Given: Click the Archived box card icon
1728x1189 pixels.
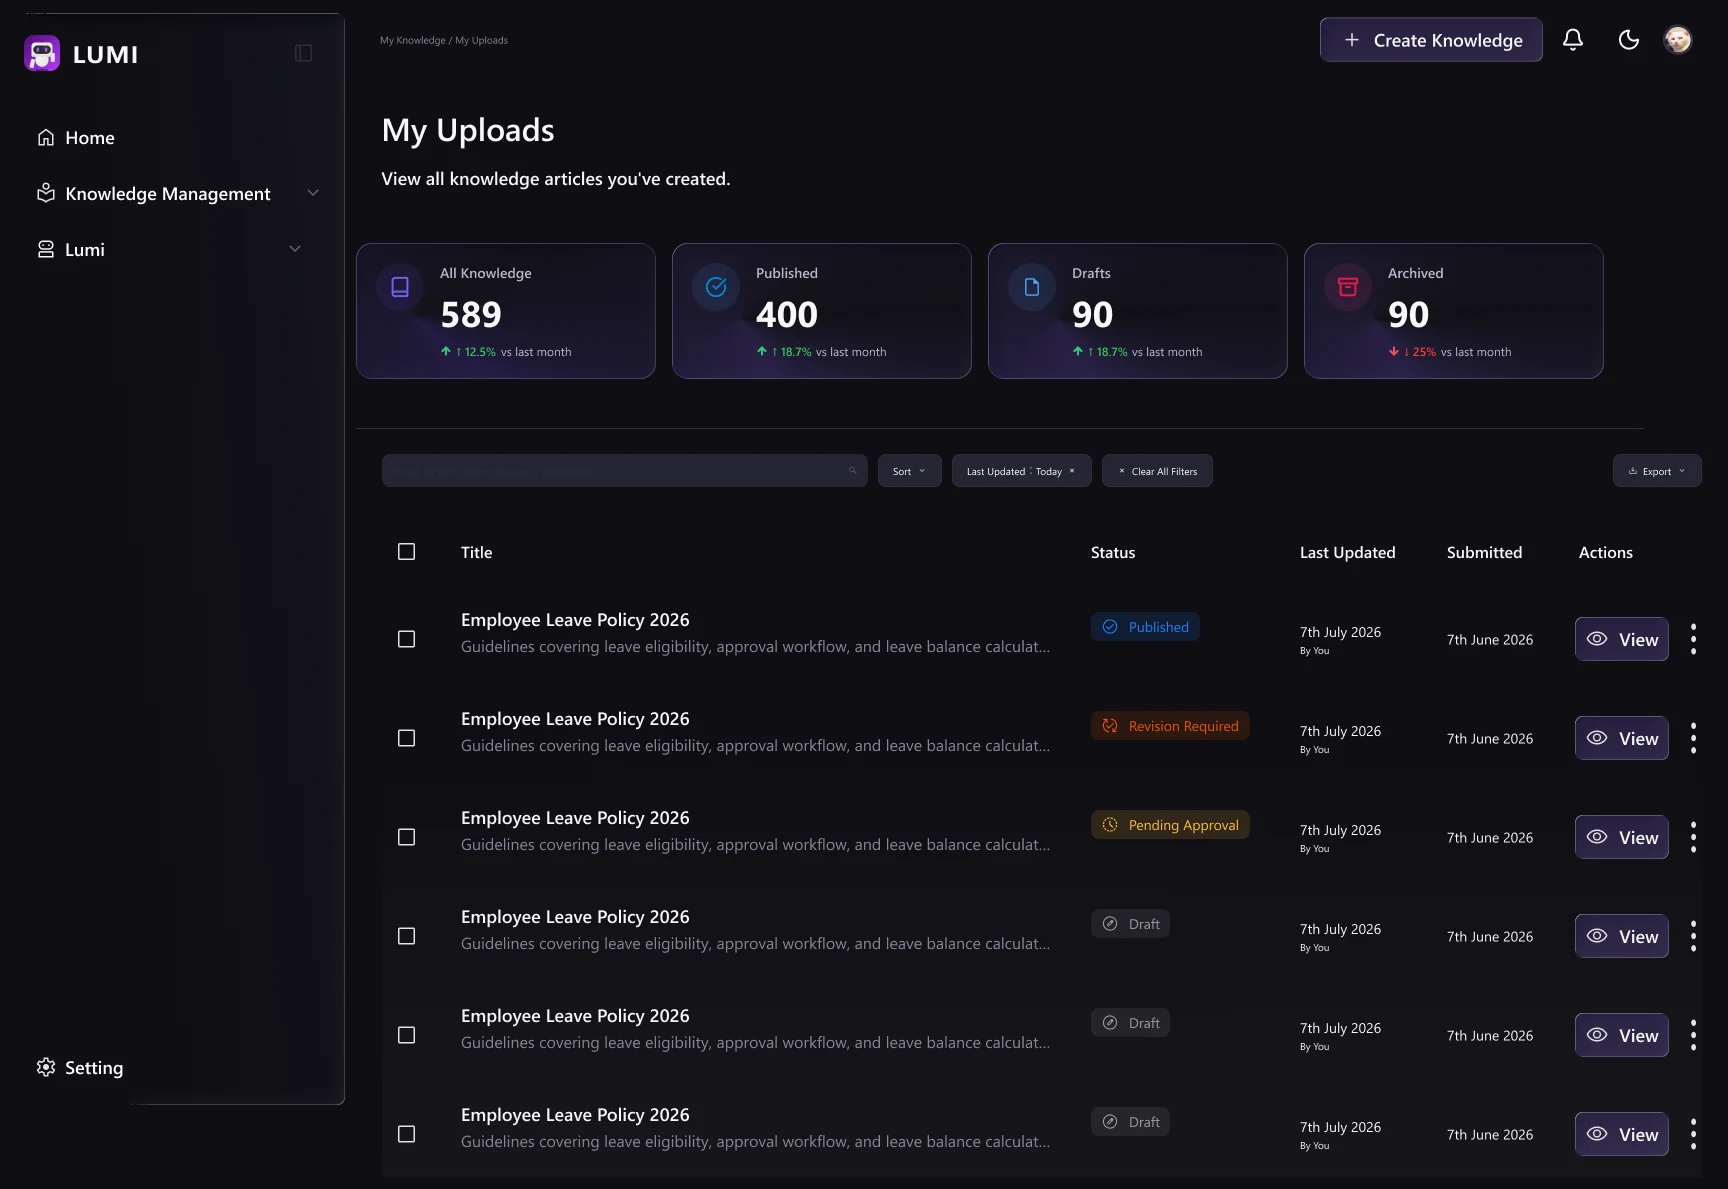Looking at the screenshot, I should click(x=1348, y=287).
